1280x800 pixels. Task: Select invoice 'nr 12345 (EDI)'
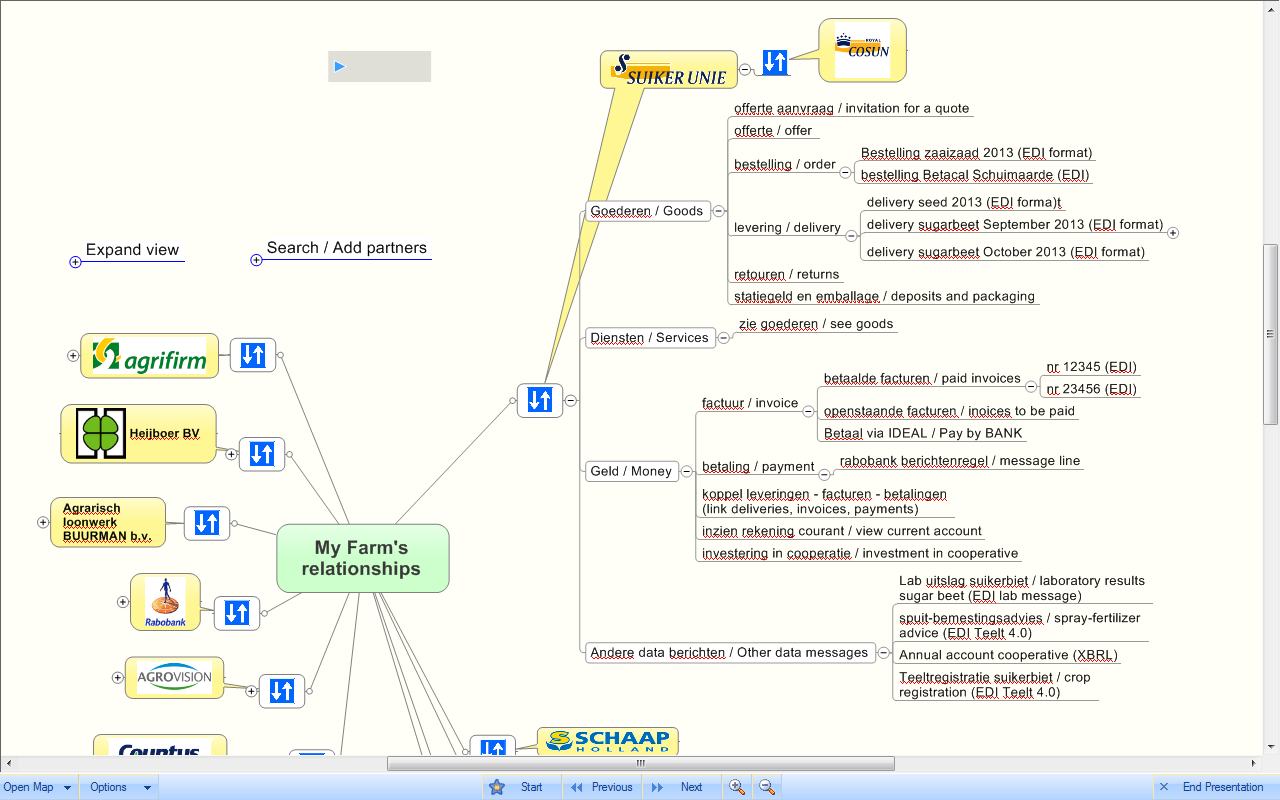click(1092, 367)
